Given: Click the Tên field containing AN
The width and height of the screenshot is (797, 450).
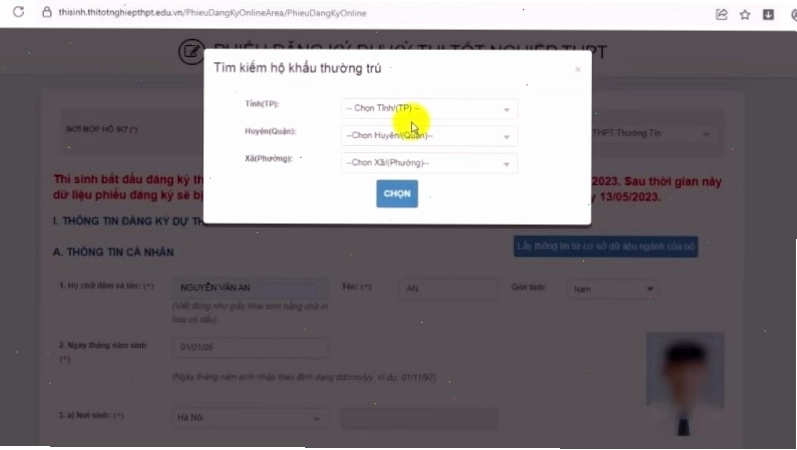Looking at the screenshot, I should [x=448, y=288].
